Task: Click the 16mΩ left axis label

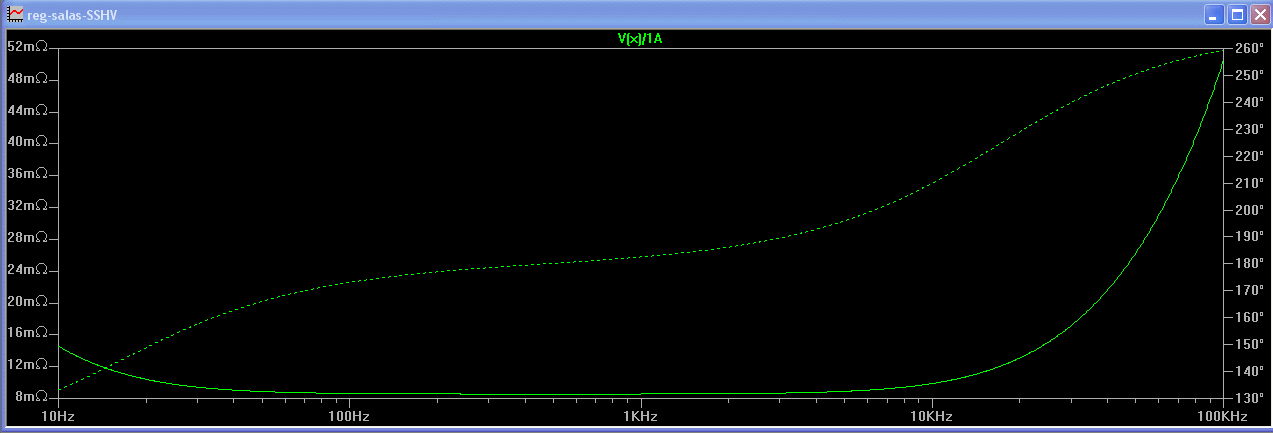Action: 26,333
